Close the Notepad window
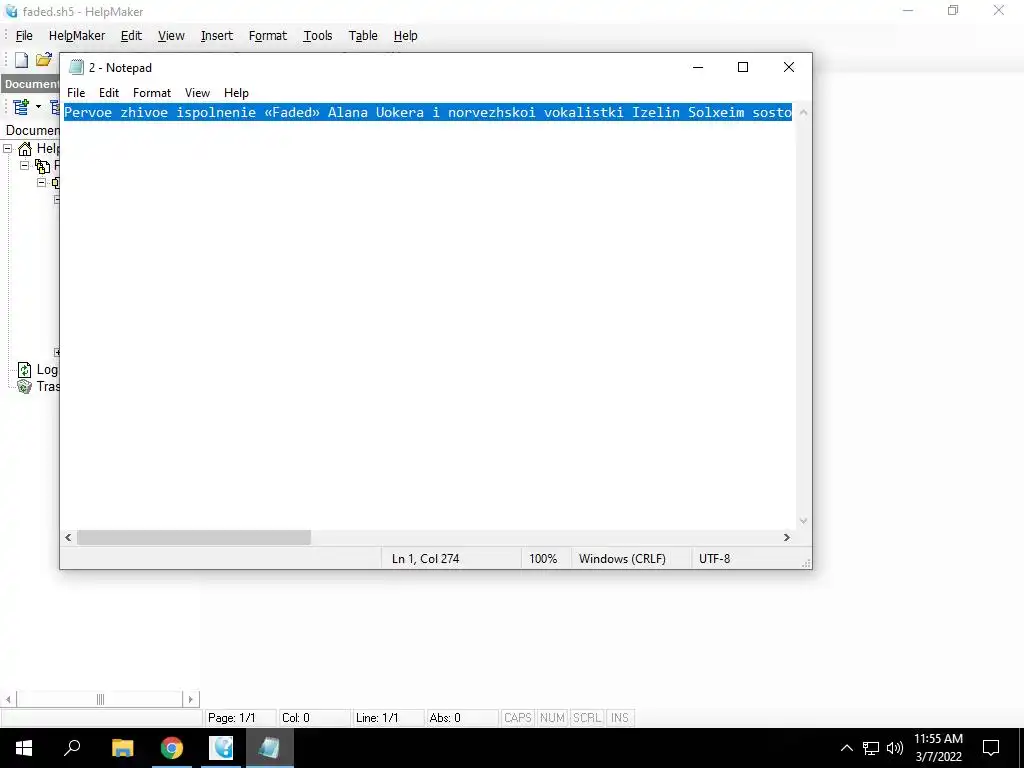 tap(789, 67)
